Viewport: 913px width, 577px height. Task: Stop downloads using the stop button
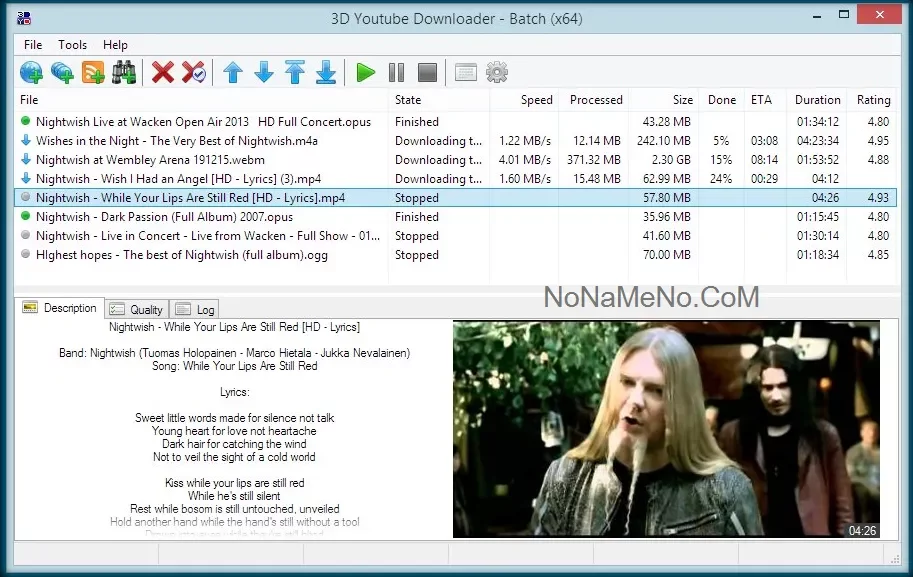(428, 72)
